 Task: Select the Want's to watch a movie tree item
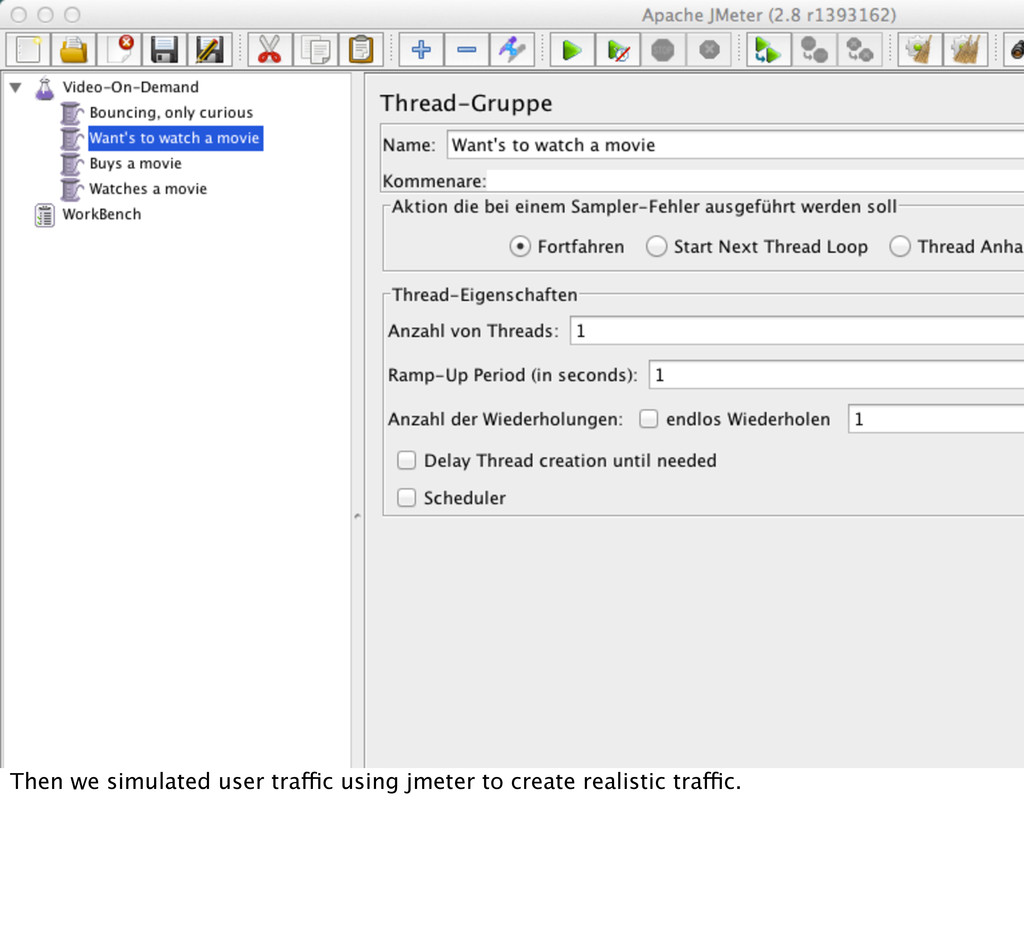pos(175,138)
